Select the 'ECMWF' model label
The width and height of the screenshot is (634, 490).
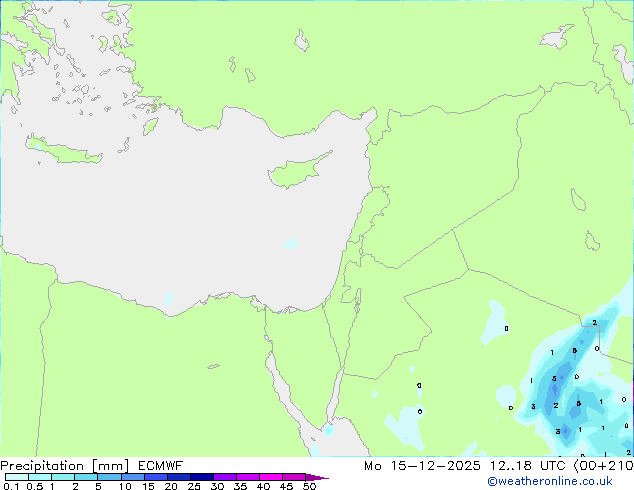(160, 466)
